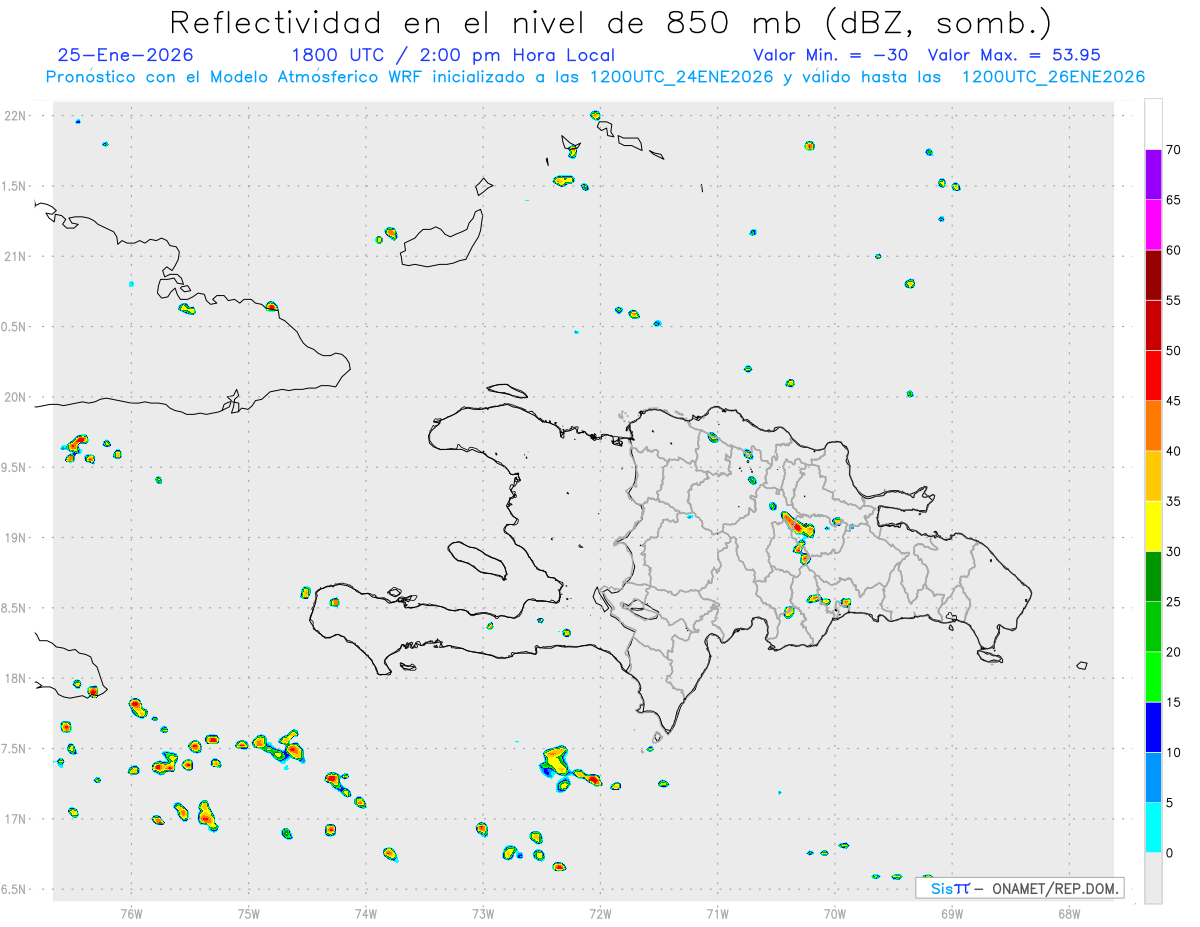Select the gold 35-40 dBZ color band
This screenshot has height=927, width=1200.
pos(1153,476)
